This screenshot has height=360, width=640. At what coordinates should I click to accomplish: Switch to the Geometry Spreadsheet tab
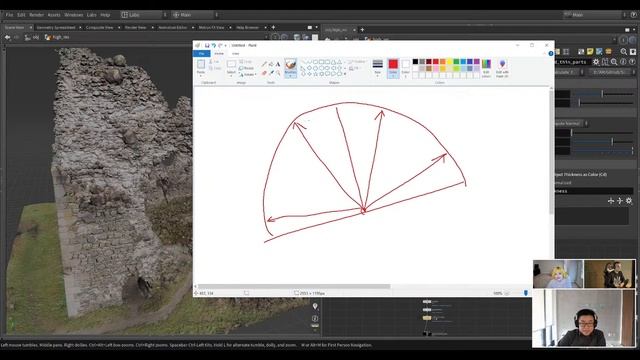tap(56, 27)
